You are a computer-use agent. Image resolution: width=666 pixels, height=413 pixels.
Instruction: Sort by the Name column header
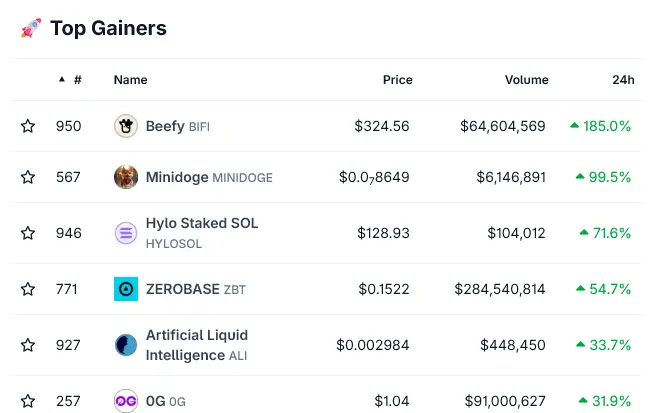(130, 80)
